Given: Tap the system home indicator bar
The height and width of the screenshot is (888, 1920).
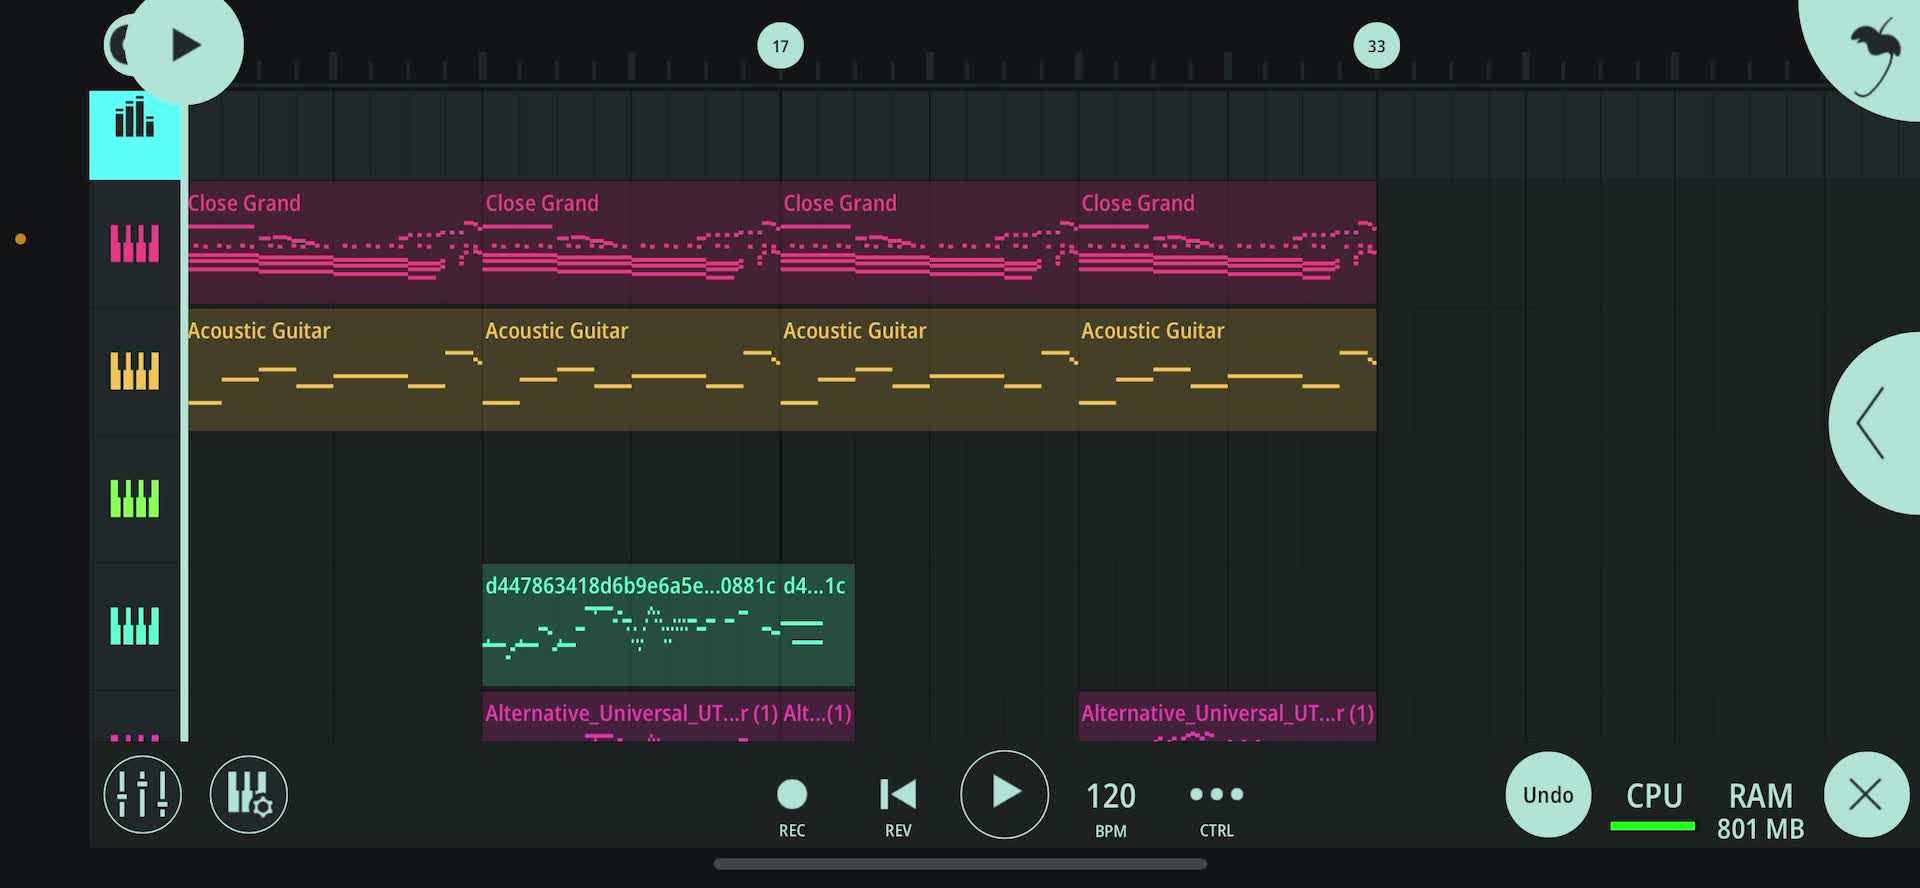Looking at the screenshot, I should tap(960, 864).
